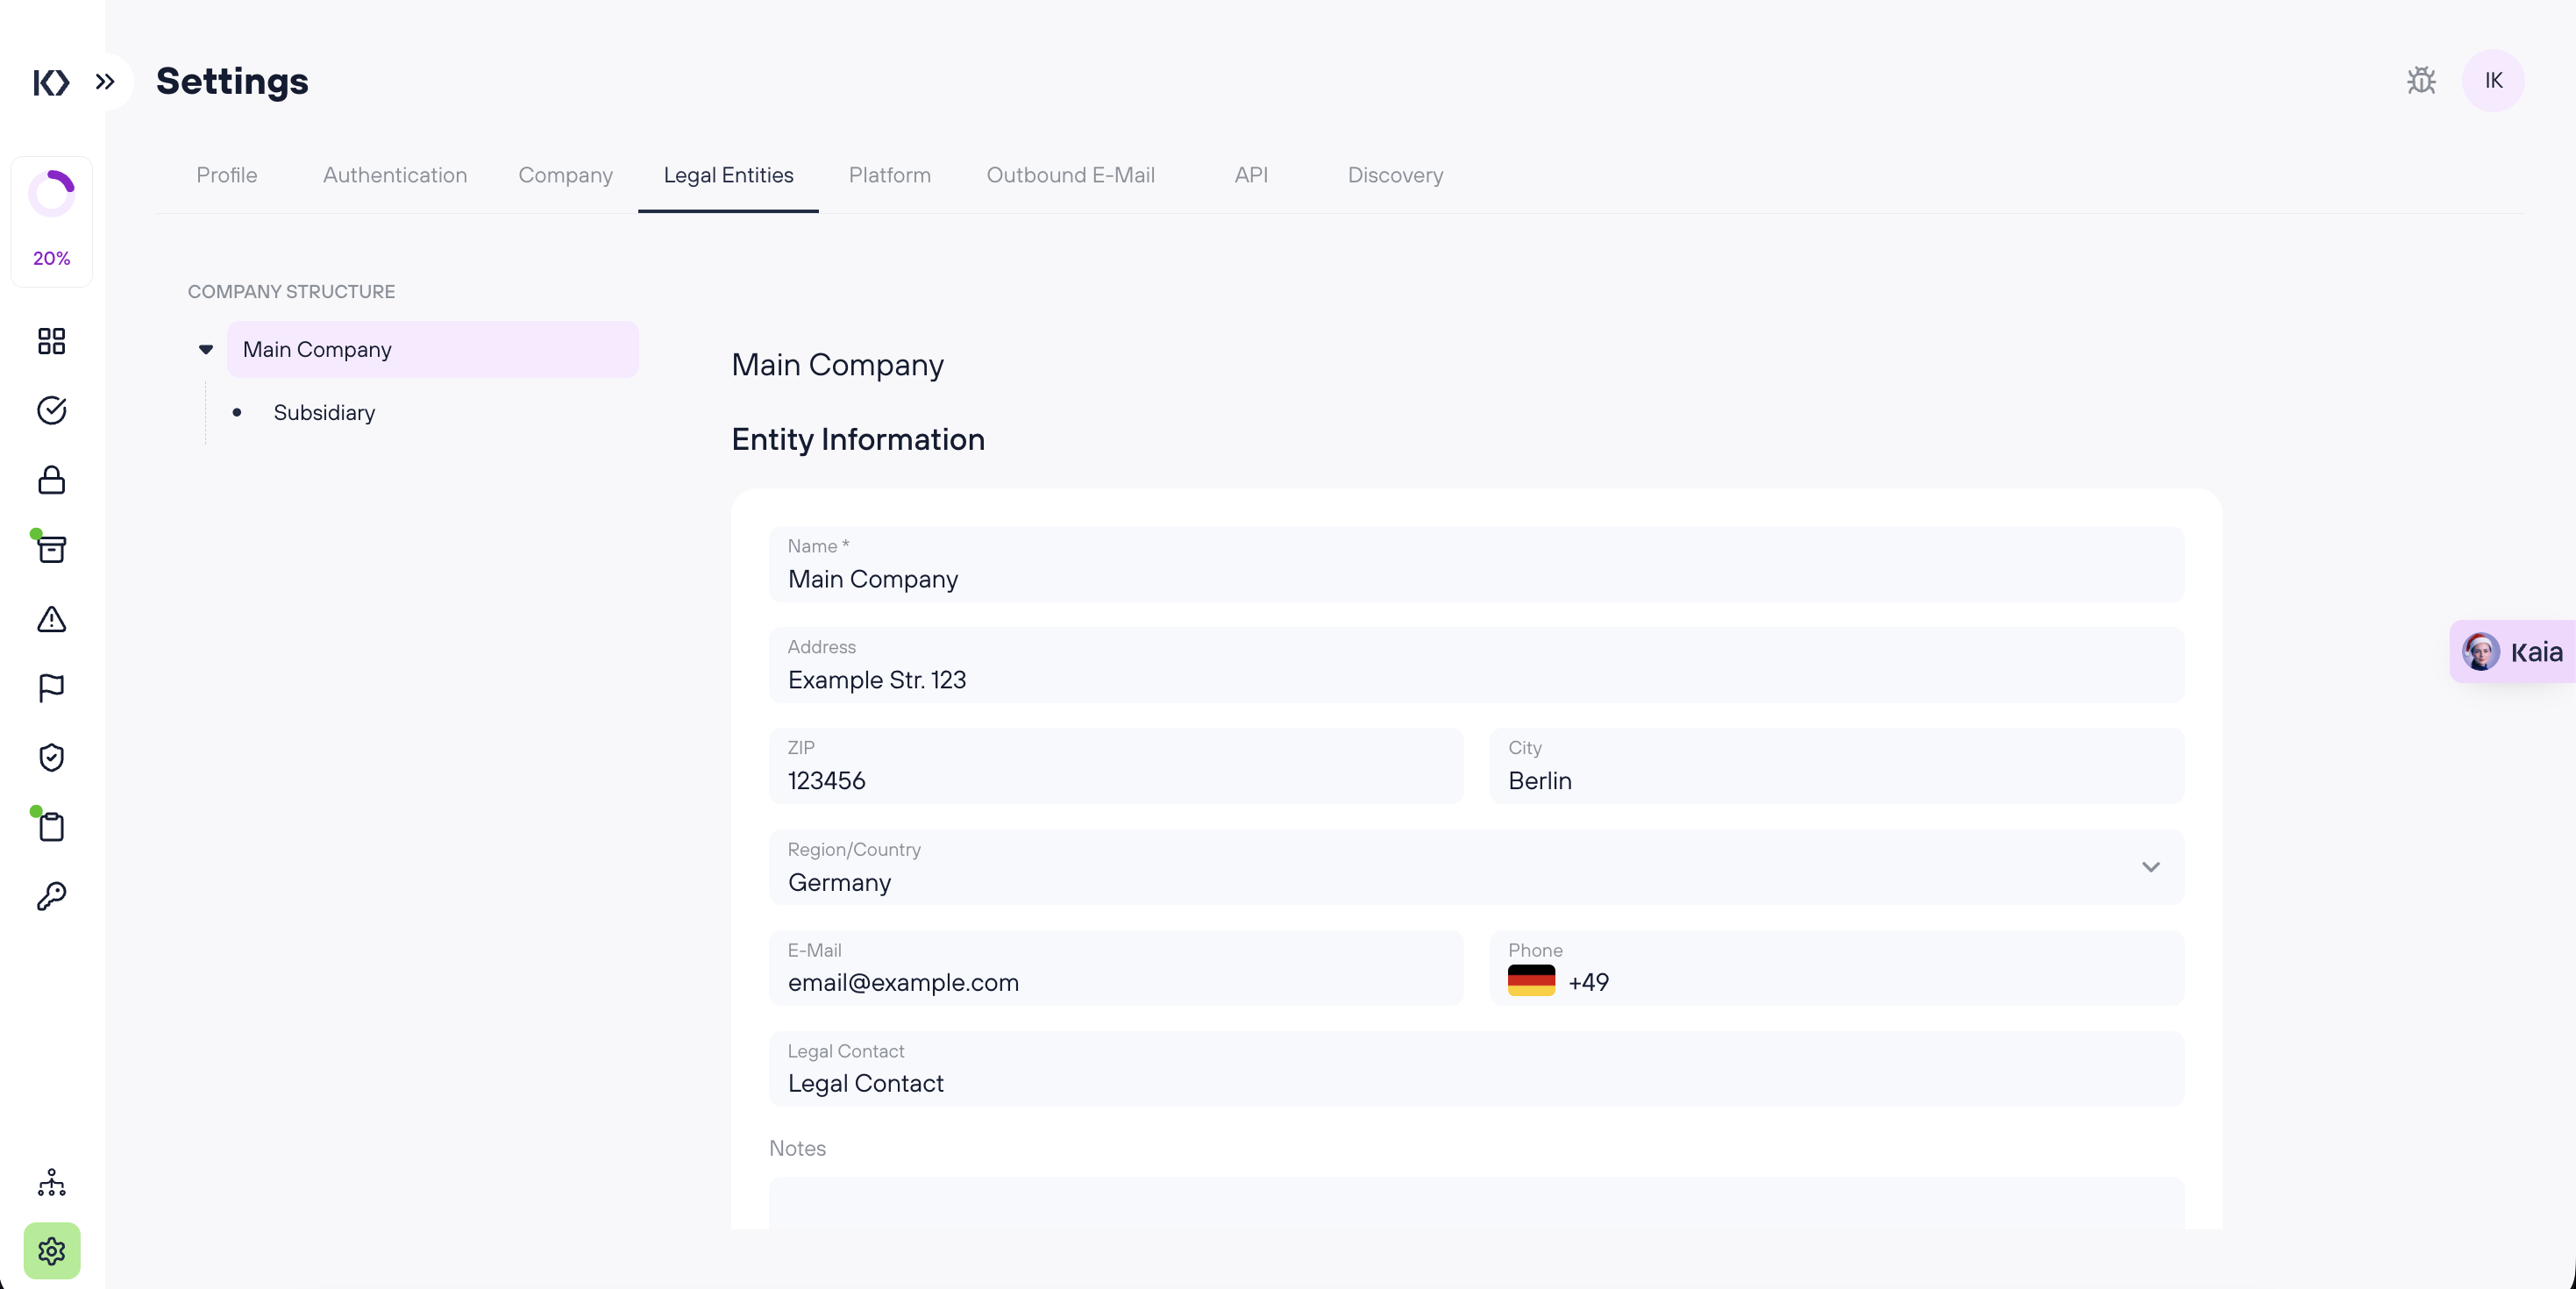Screen dimensions: 2576x1289
Task: Click the bug report icon
Action: (x=2420, y=80)
